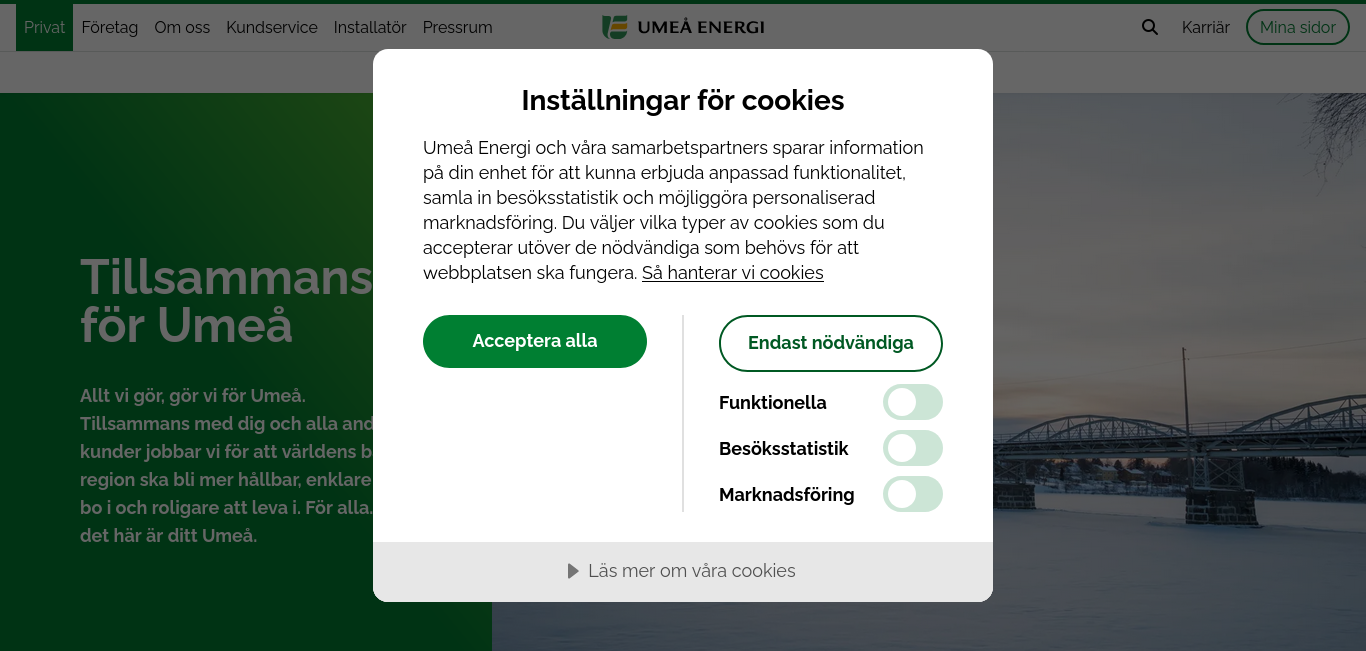
Task: Expand Läs mer om våra cookies
Action: click(683, 572)
